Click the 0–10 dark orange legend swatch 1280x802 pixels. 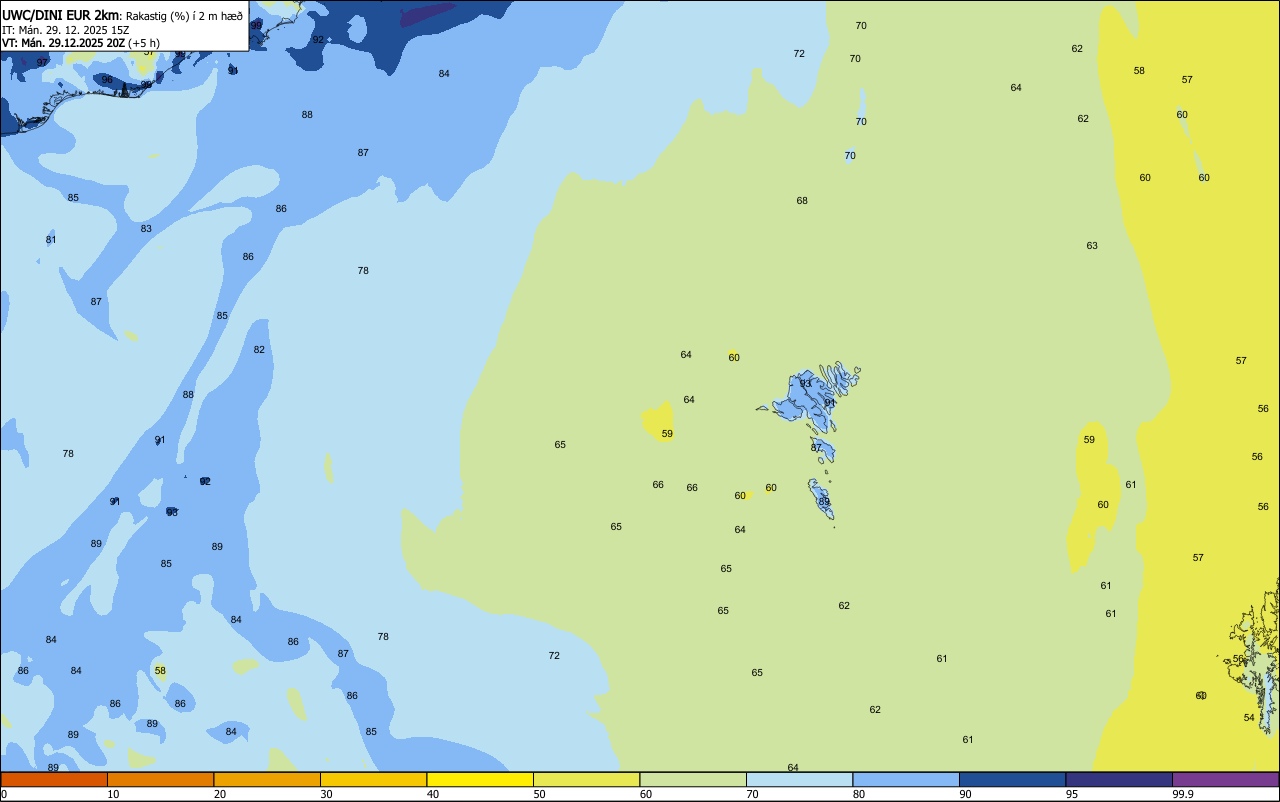[54, 779]
